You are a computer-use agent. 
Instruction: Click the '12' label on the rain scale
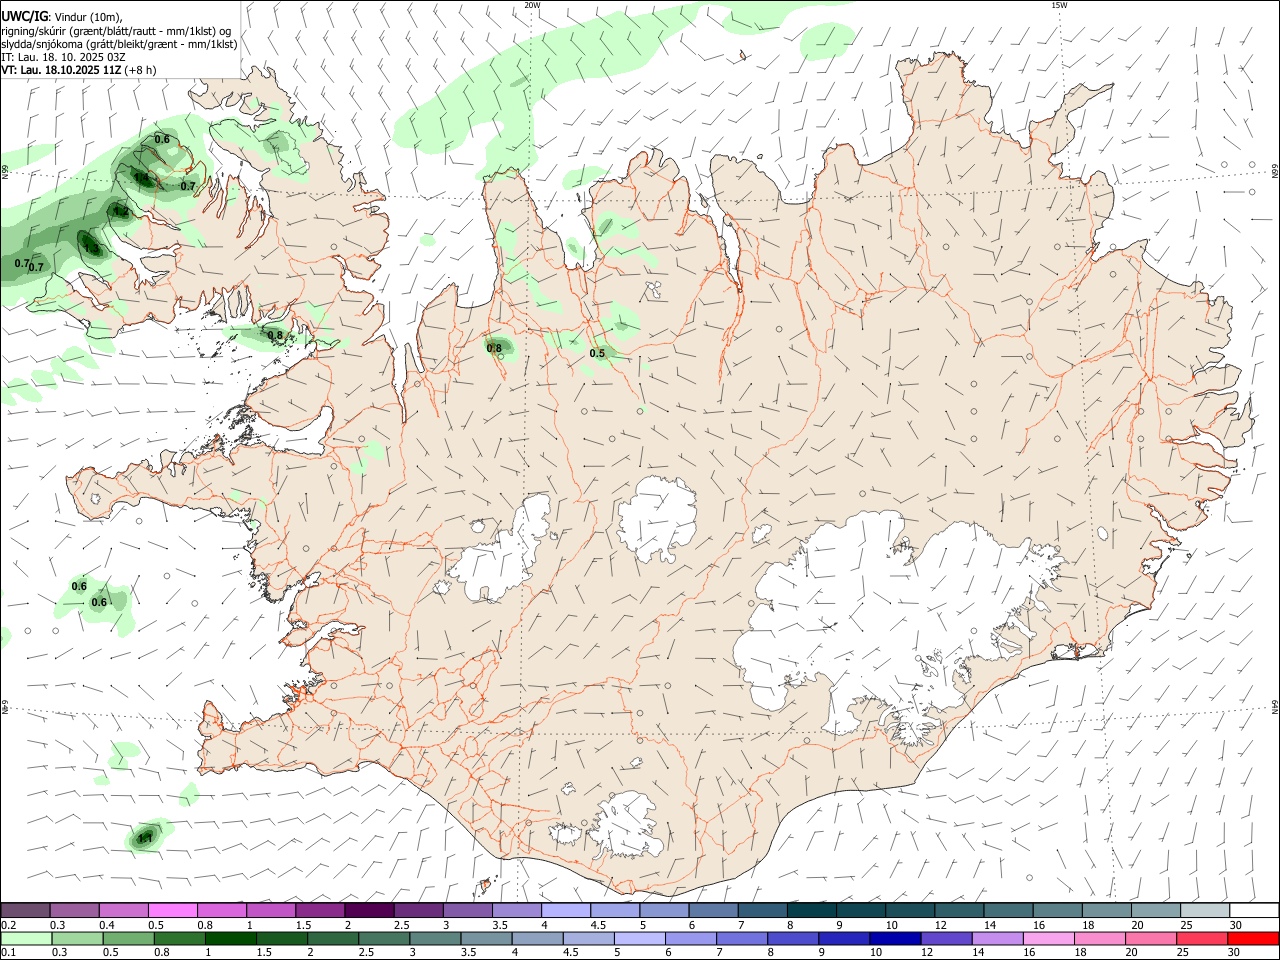[x=927, y=953]
